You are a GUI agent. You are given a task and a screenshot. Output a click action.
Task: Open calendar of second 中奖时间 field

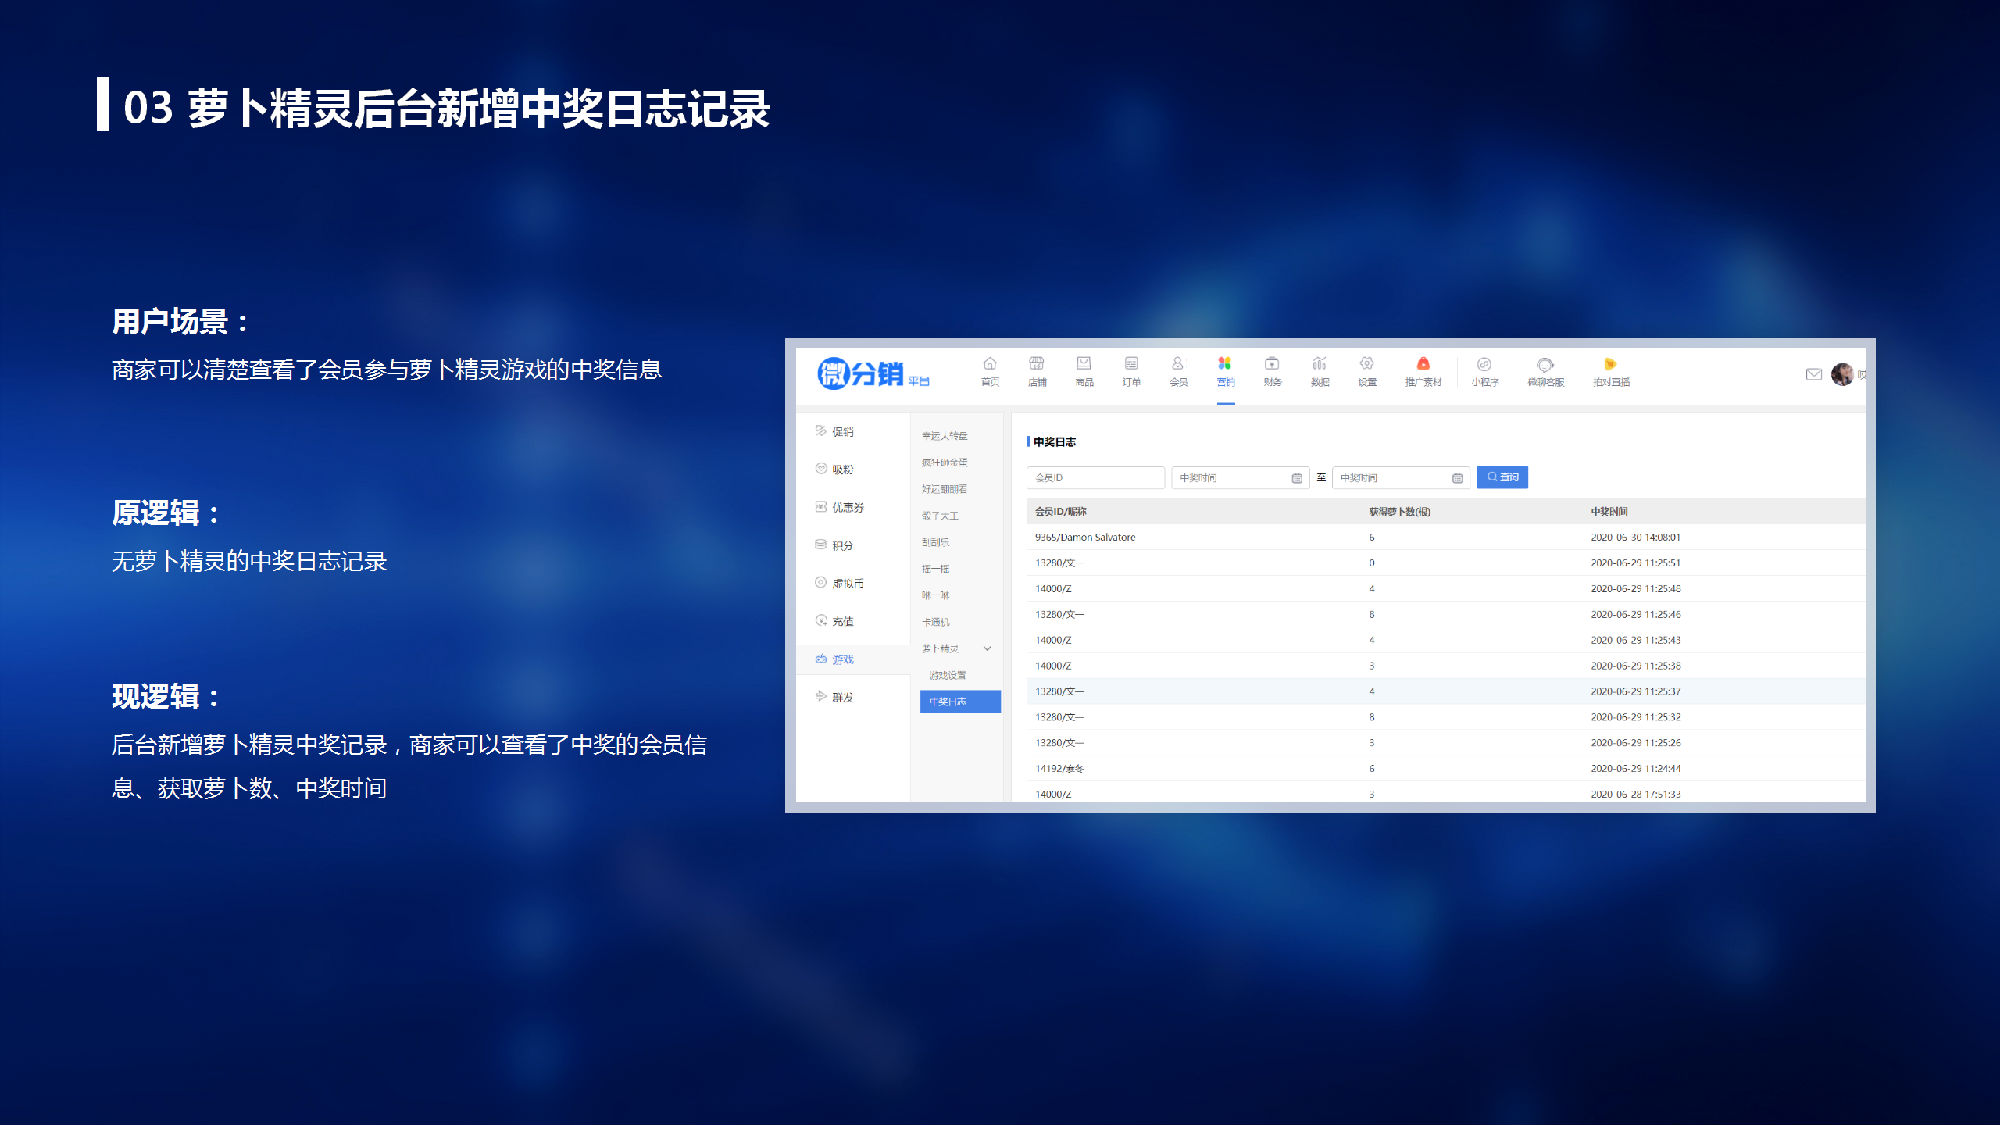[x=1457, y=478]
